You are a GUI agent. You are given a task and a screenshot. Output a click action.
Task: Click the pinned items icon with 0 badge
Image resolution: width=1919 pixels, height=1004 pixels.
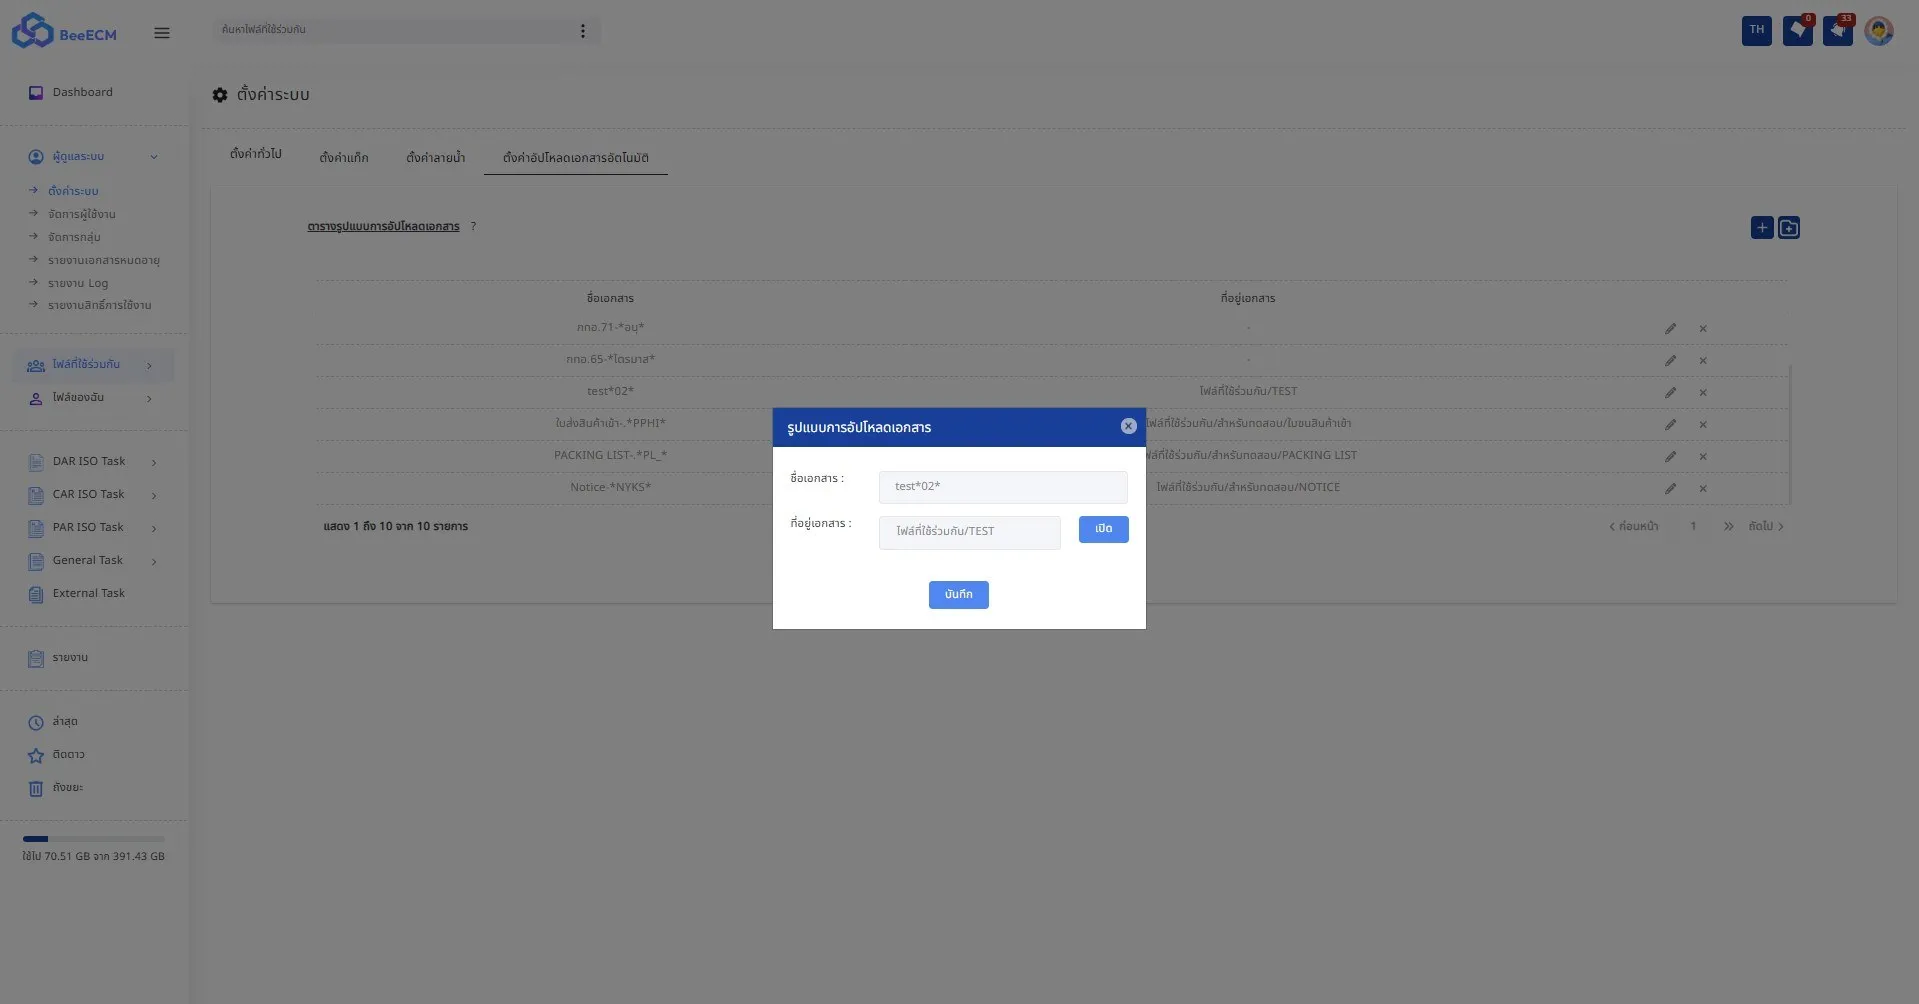[x=1797, y=30]
